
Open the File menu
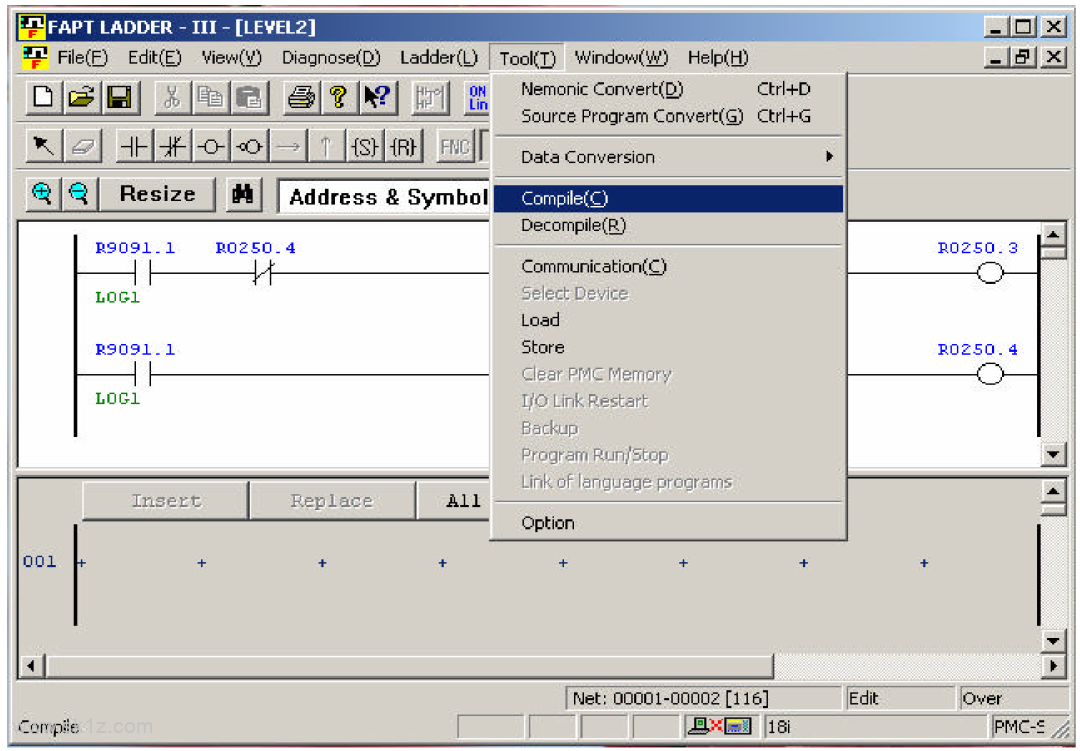click(x=83, y=58)
